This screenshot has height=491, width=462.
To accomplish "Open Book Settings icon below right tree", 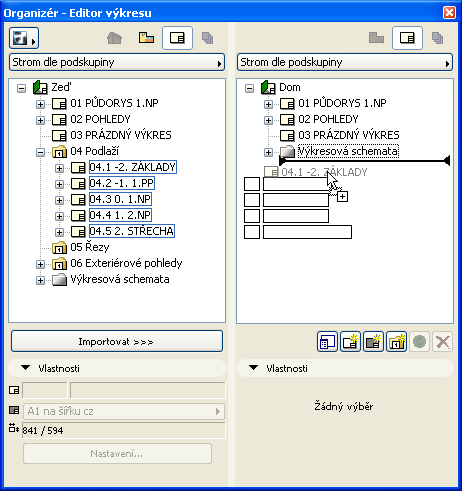I will pyautogui.click(x=327, y=342).
